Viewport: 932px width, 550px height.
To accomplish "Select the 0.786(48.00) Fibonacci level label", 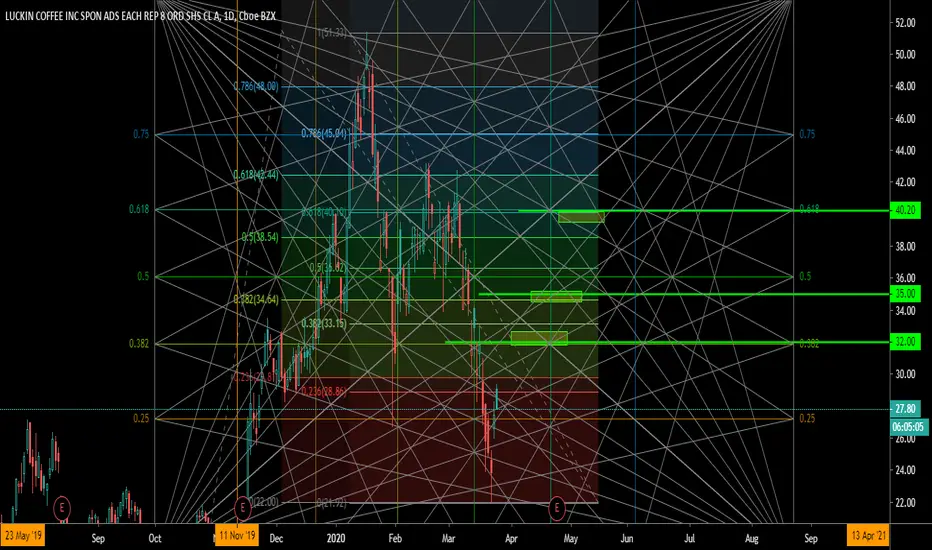I will (x=256, y=86).
